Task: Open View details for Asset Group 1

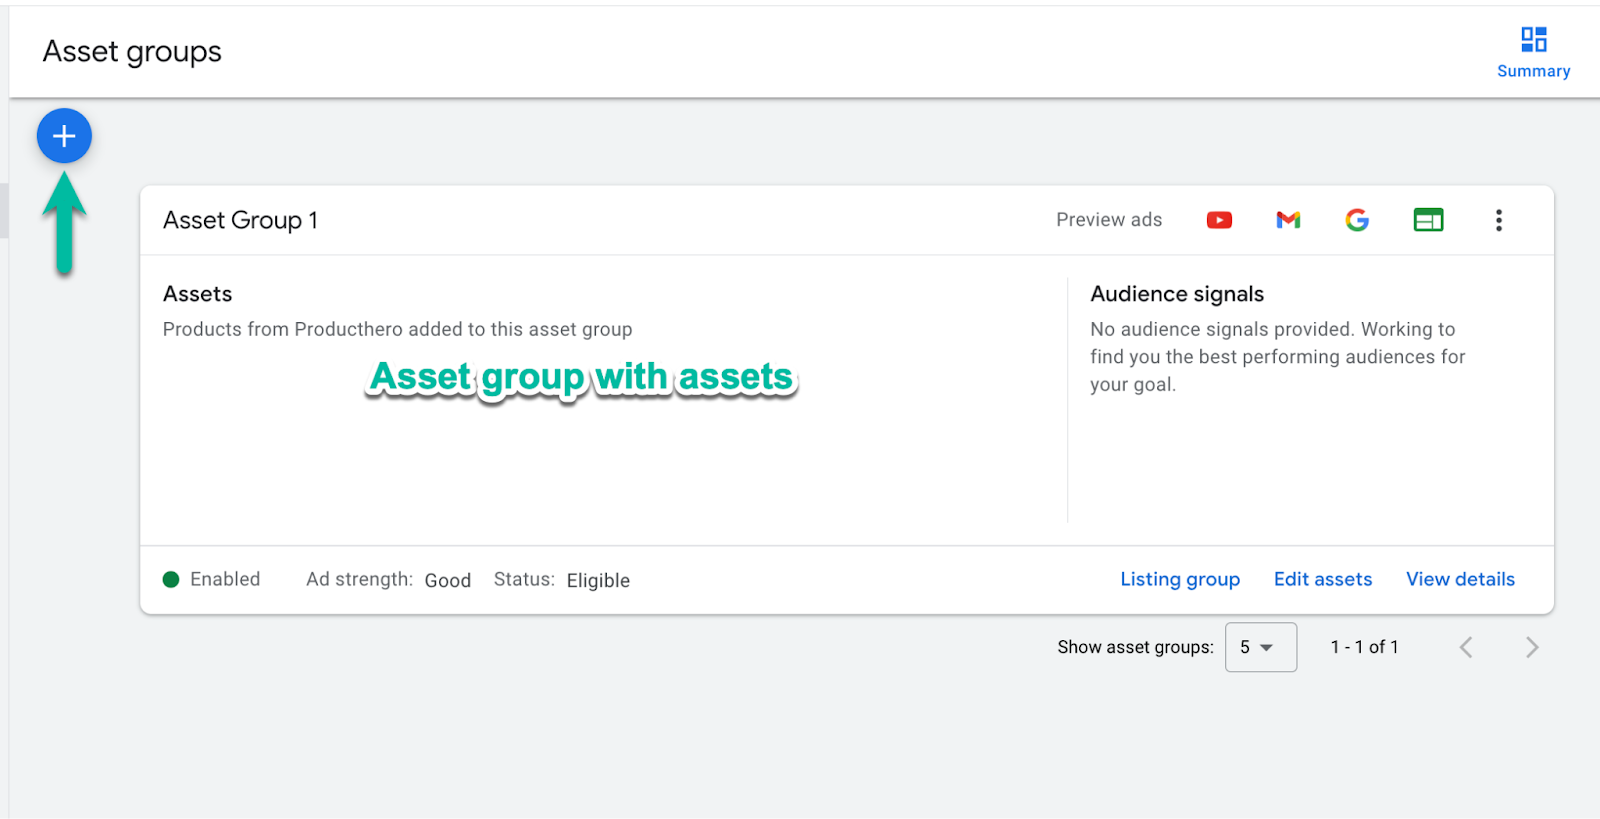Action: coord(1460,579)
